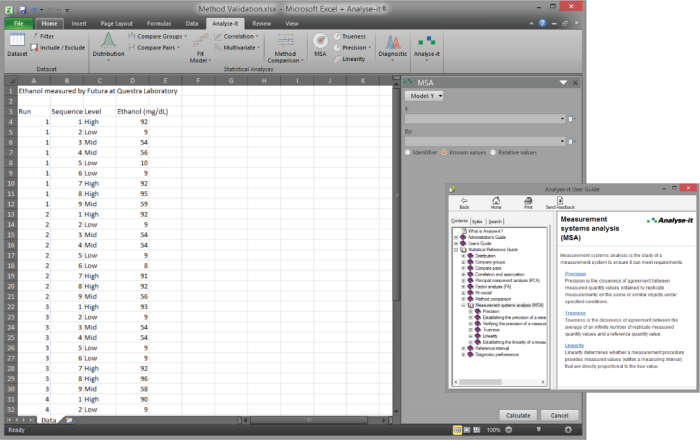
Task: Switch to the Formulas ribbon tab
Action: tap(159, 24)
